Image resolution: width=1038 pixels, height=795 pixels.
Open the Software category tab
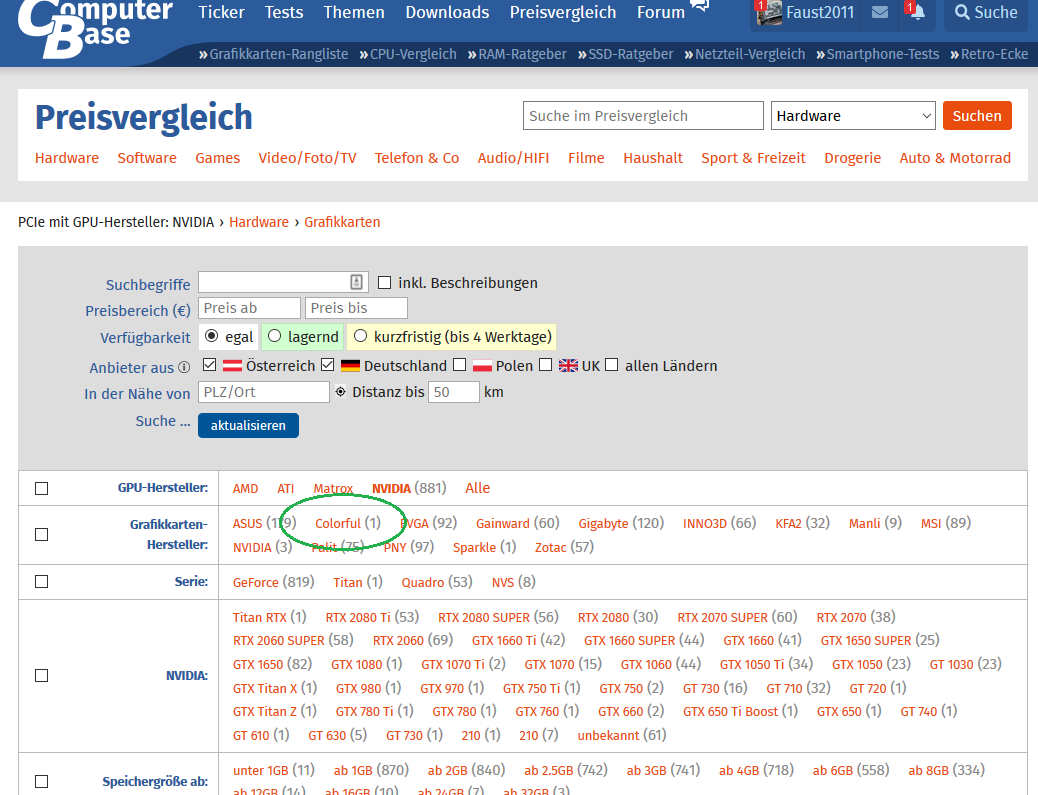click(147, 158)
